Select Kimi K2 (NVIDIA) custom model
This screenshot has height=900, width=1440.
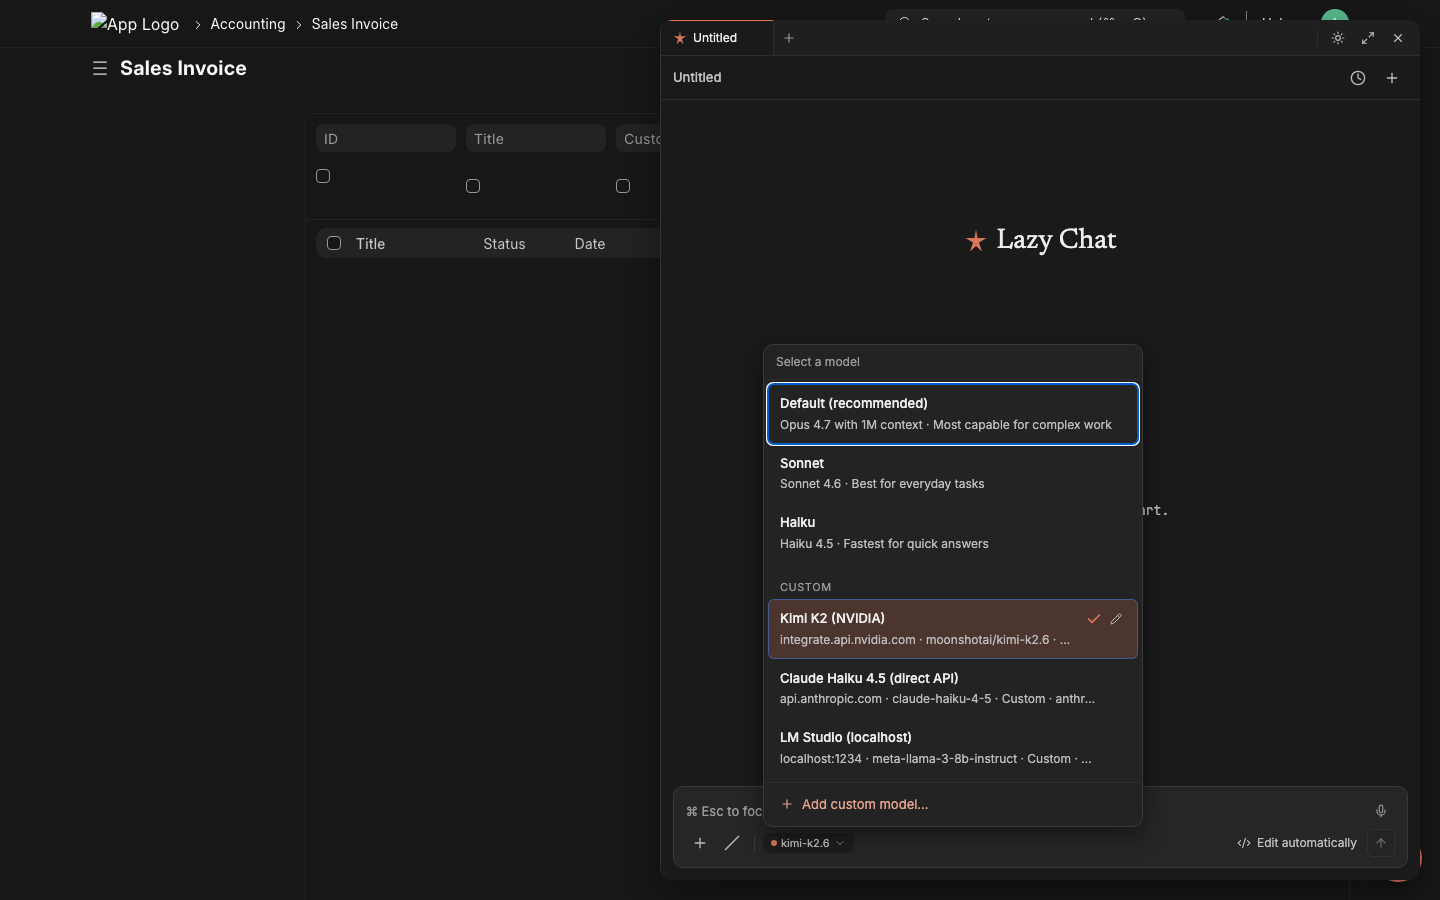tap(953, 629)
